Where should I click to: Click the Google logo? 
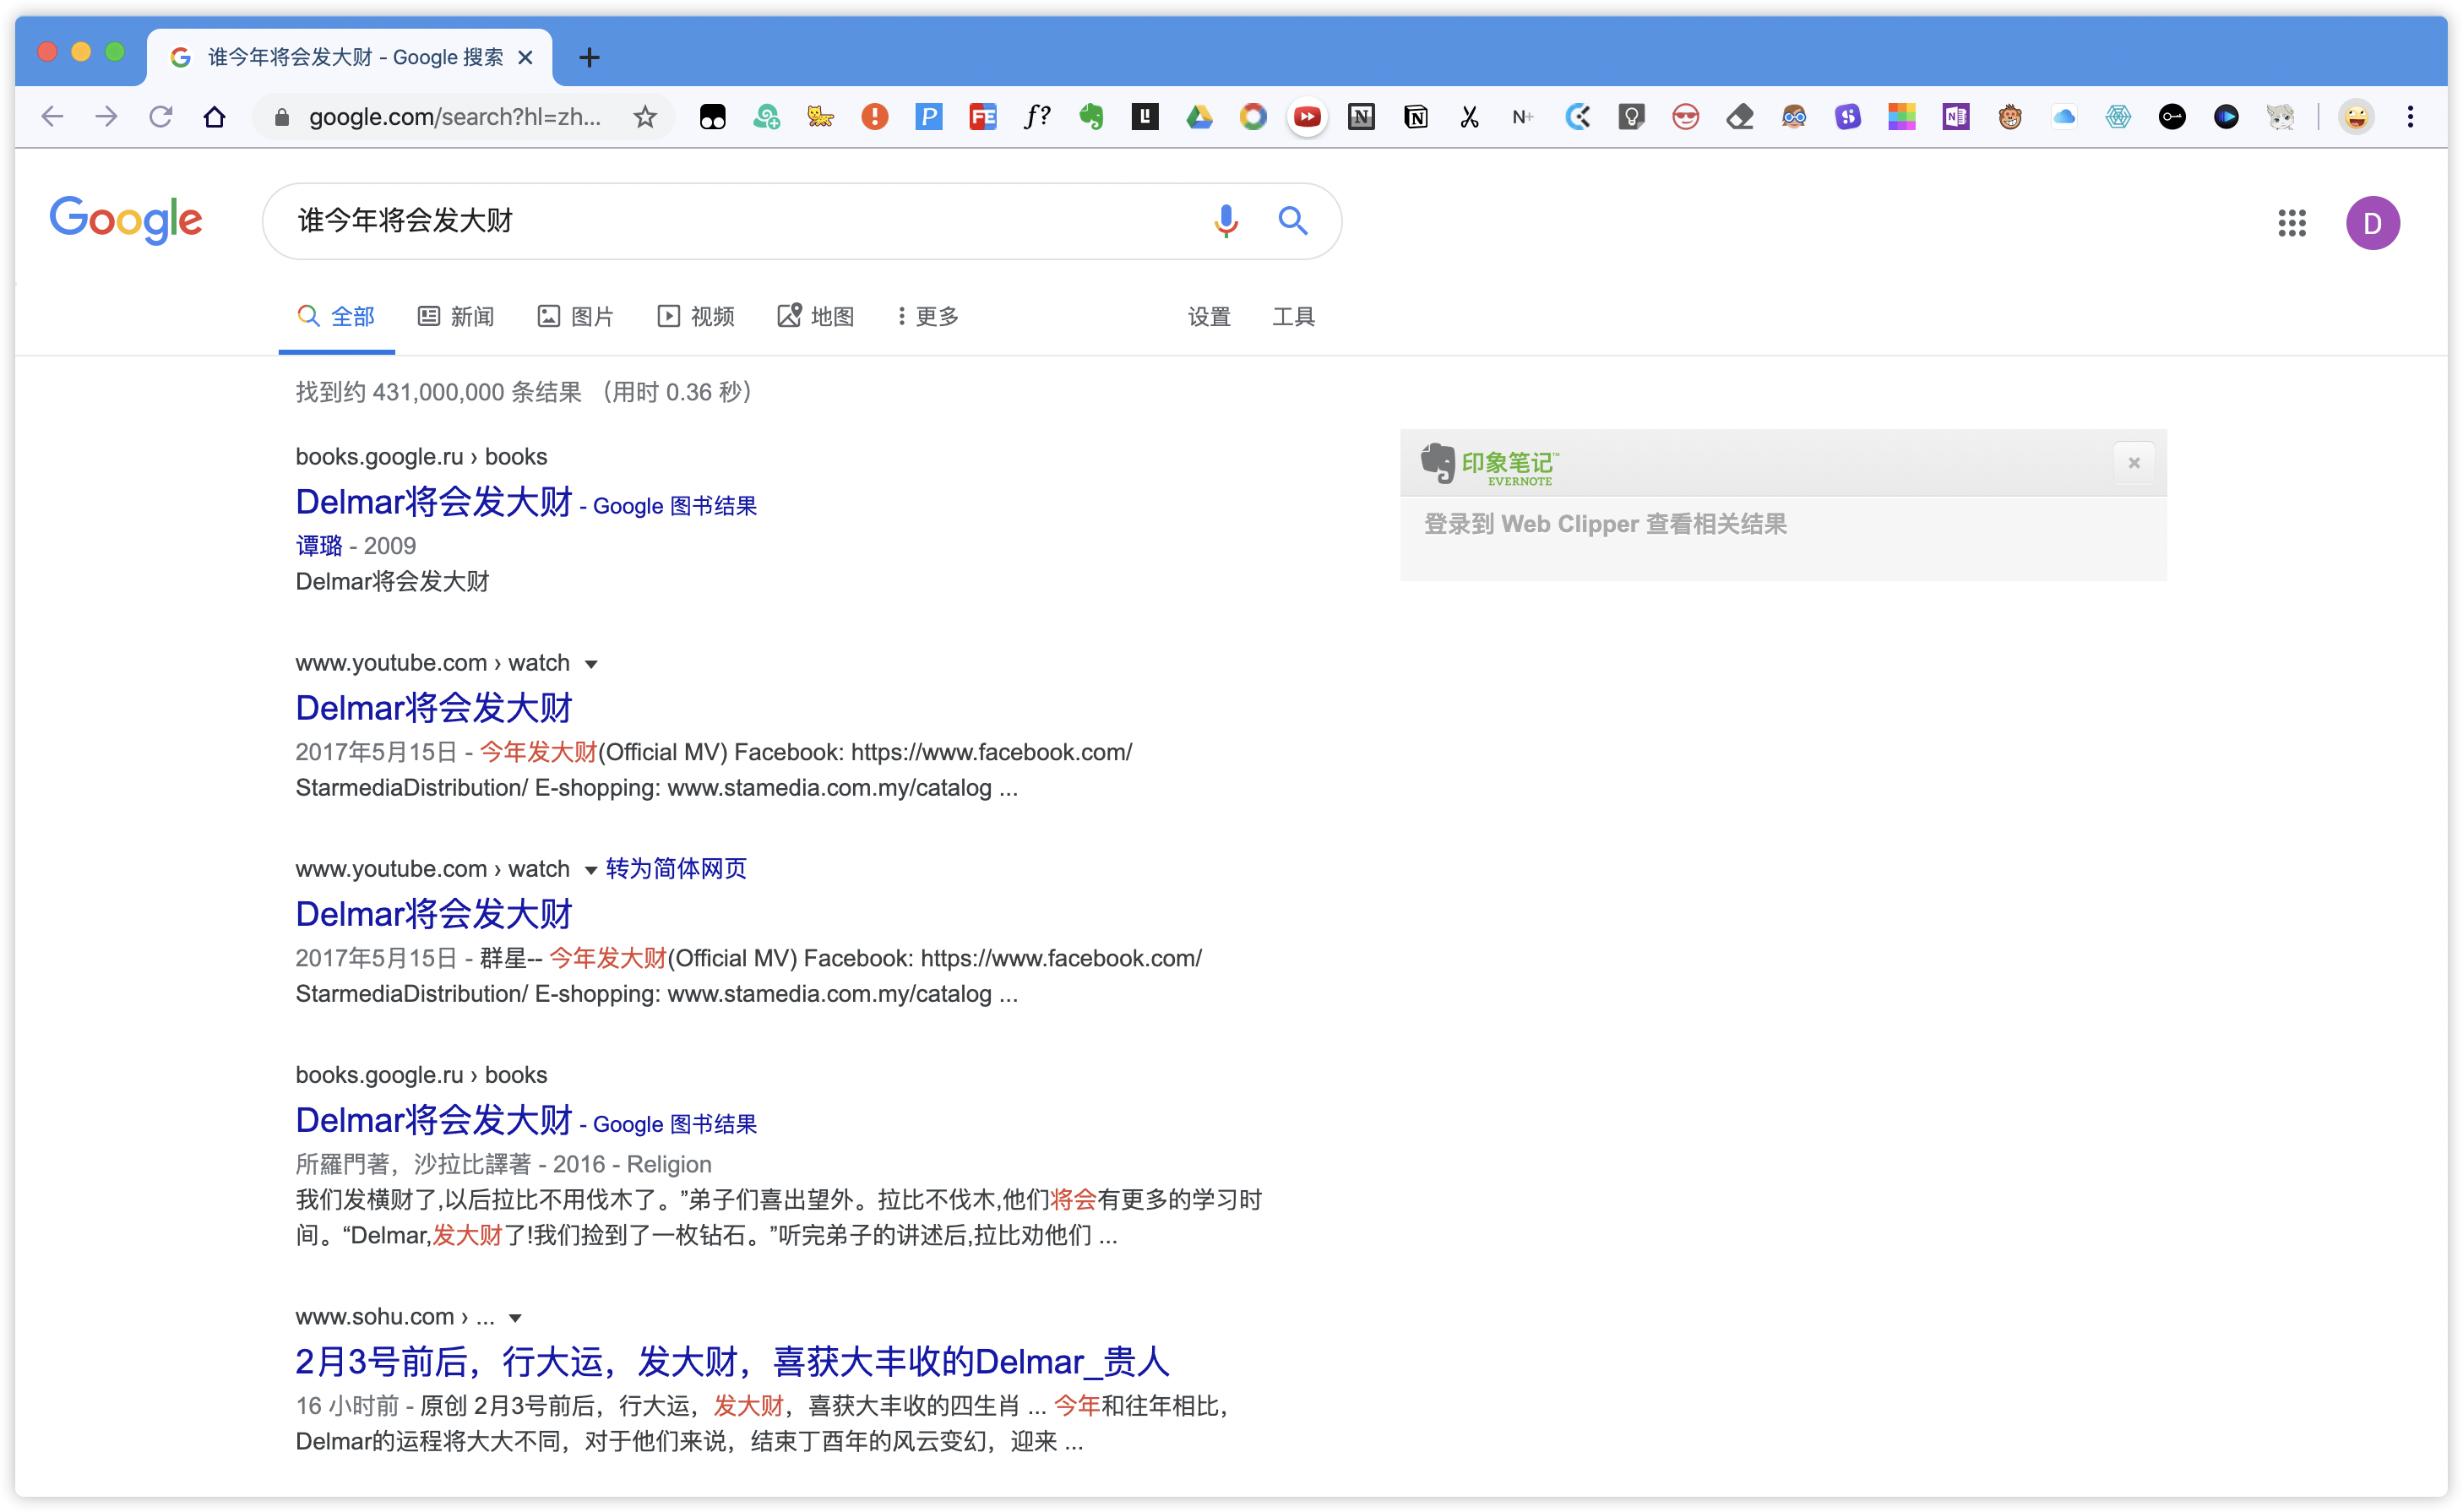[x=126, y=220]
